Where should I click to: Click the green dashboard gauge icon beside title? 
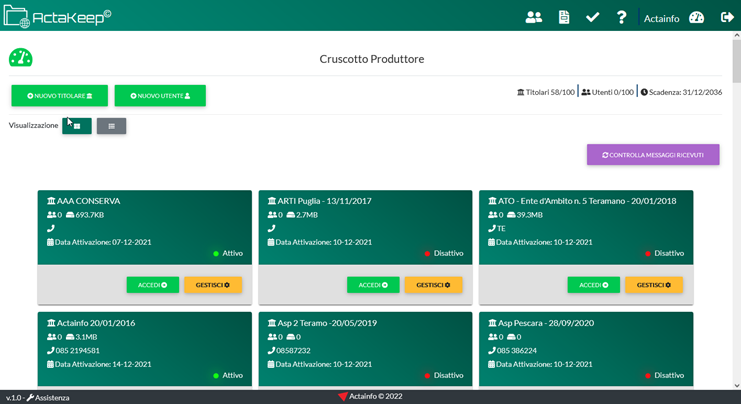(x=20, y=59)
